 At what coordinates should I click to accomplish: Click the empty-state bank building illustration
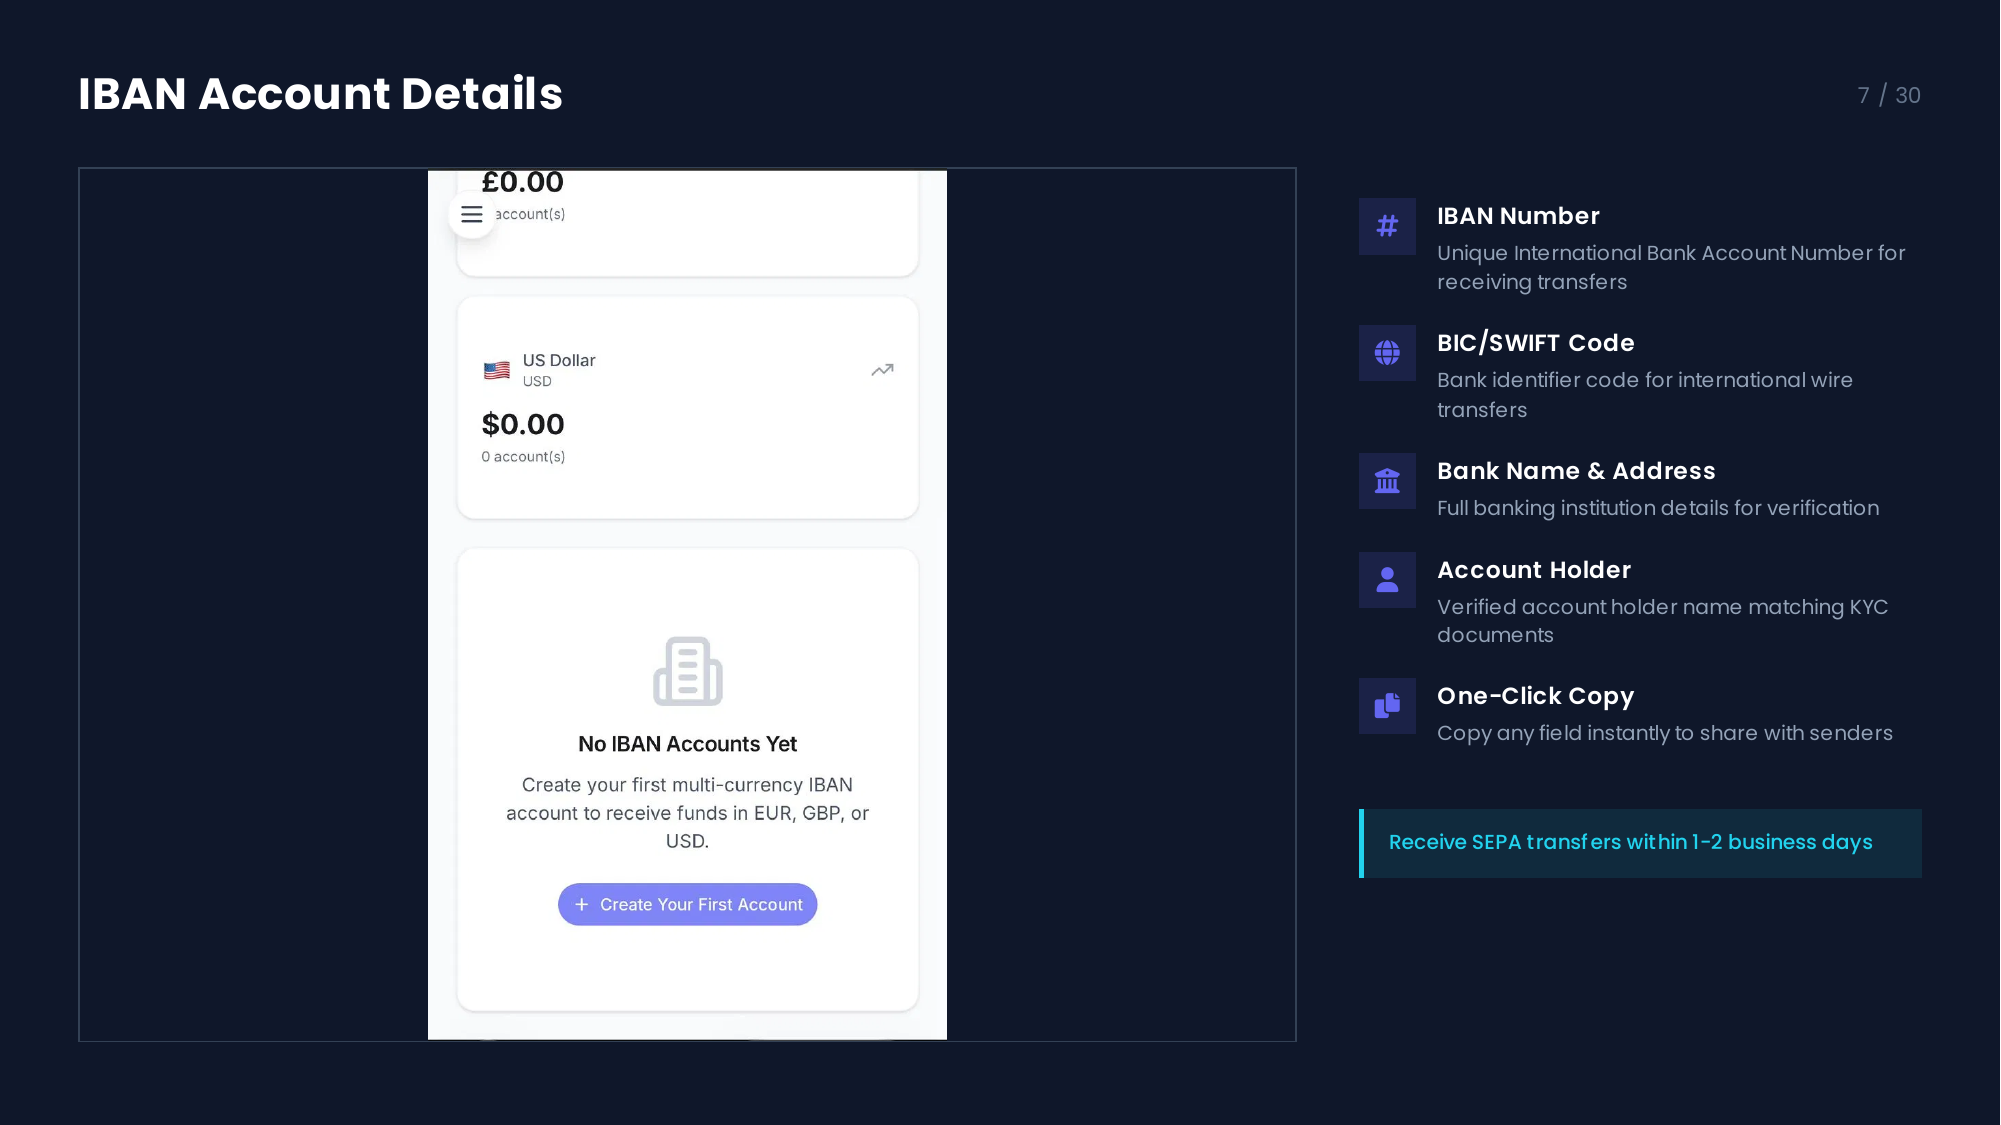click(x=687, y=671)
